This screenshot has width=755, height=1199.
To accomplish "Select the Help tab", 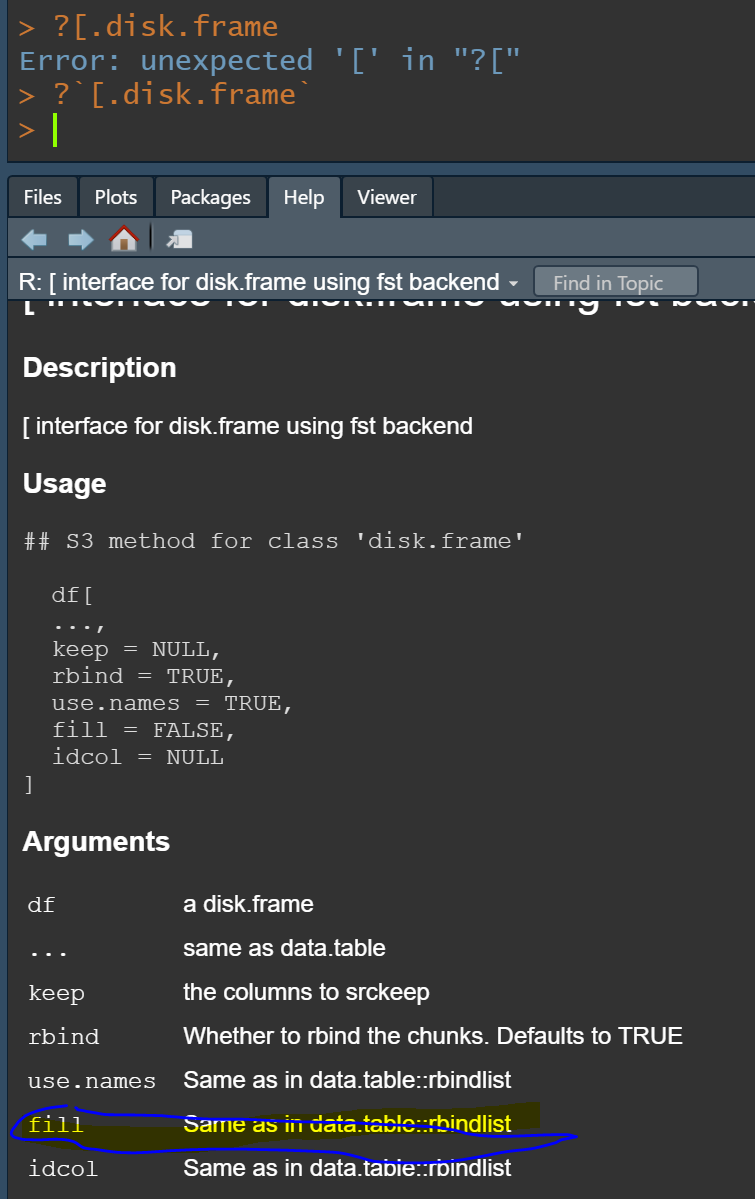I will 304,196.
